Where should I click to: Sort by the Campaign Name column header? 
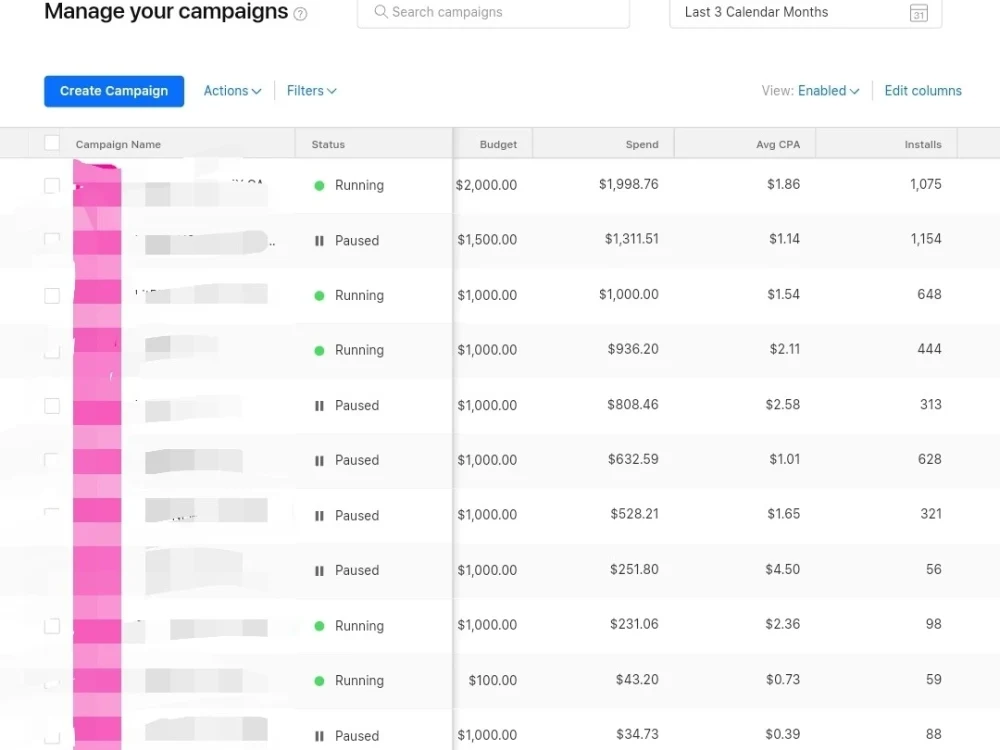(x=118, y=144)
